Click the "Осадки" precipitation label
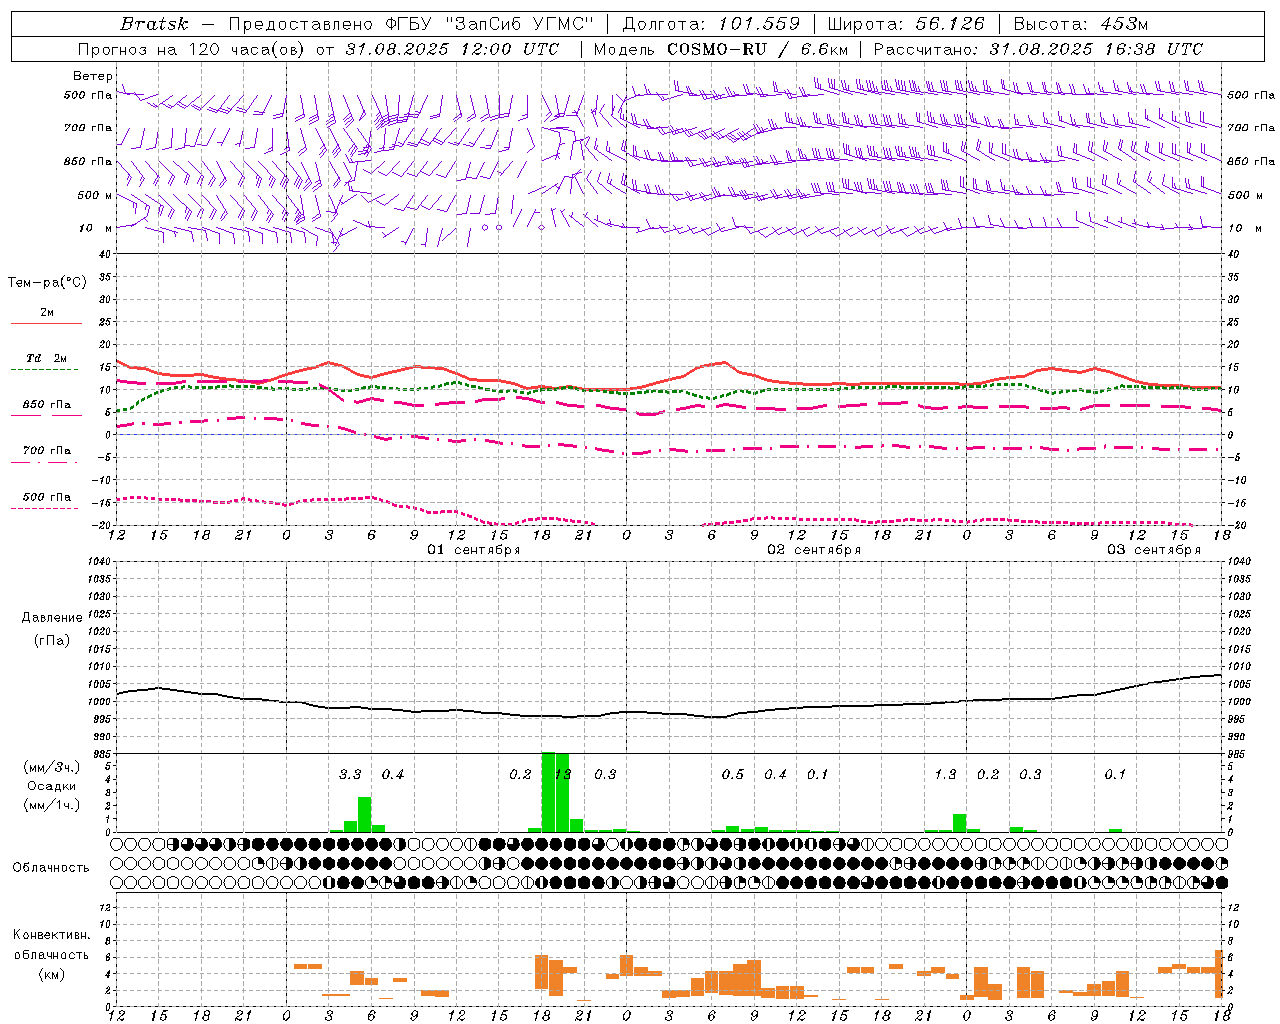The width and height of the screenshot is (1280, 1024). click(52, 786)
